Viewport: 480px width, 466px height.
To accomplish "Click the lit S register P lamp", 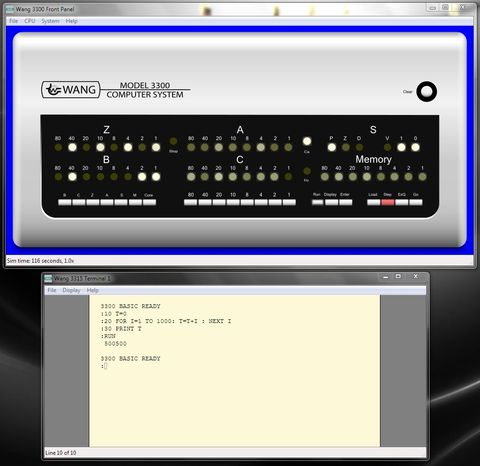I will (x=331, y=147).
